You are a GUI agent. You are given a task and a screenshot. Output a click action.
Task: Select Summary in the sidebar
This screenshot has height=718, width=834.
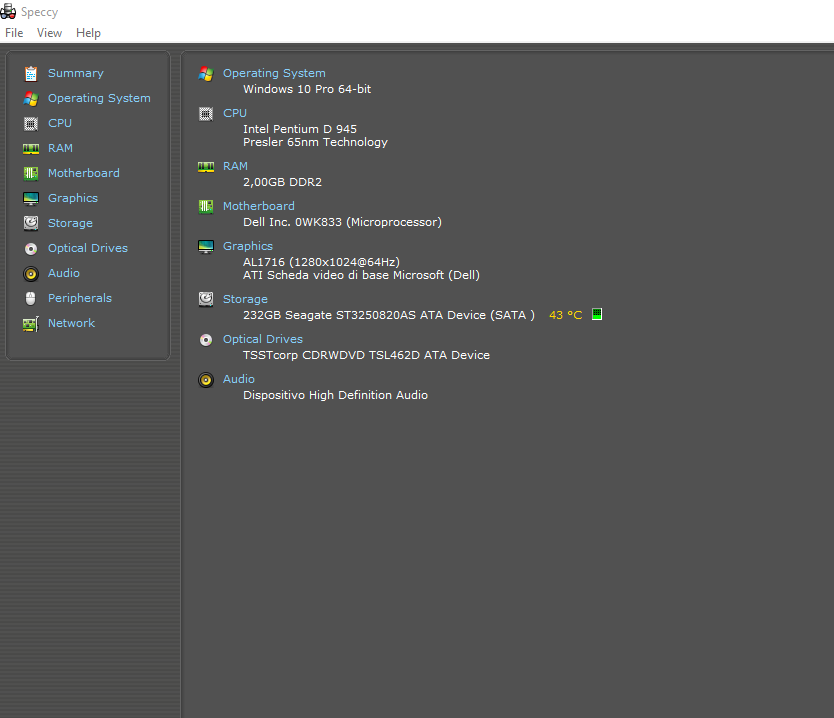click(x=76, y=73)
